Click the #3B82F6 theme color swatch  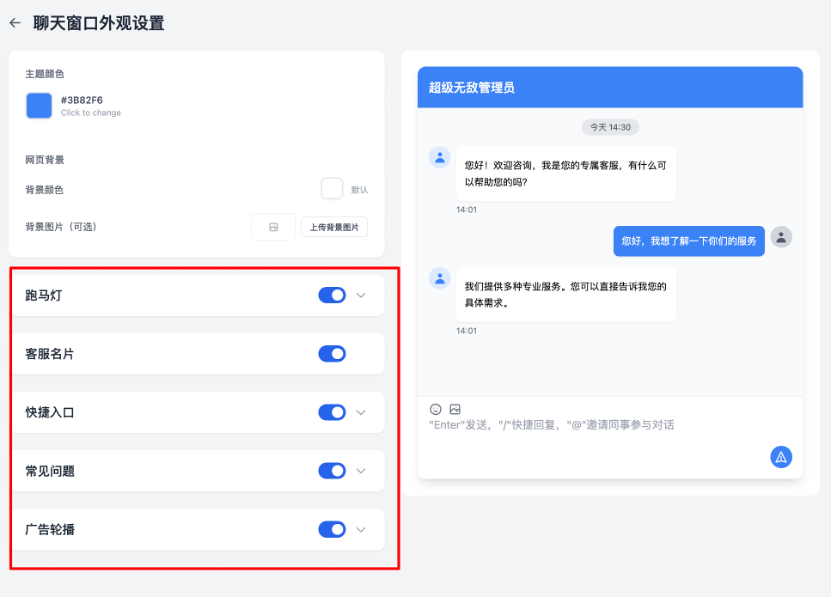(x=38, y=106)
